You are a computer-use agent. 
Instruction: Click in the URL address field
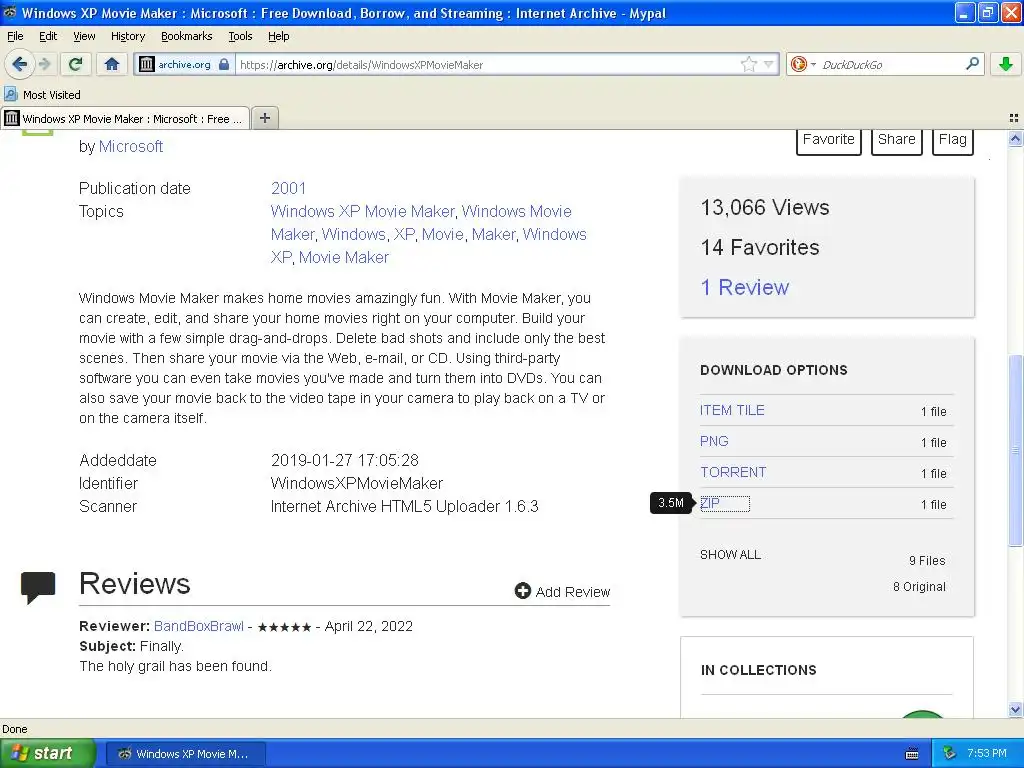coord(487,65)
